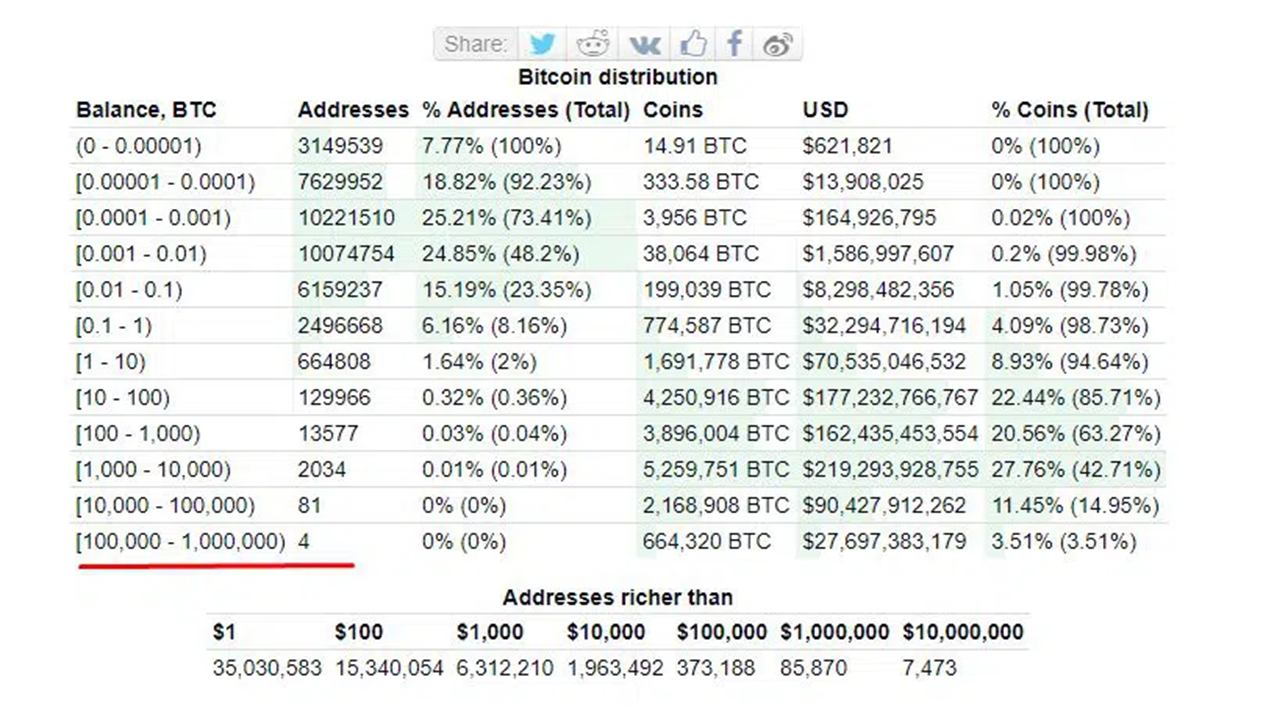1288x716 pixels.
Task: Click the Addresses richer than title
Action: tap(618, 598)
